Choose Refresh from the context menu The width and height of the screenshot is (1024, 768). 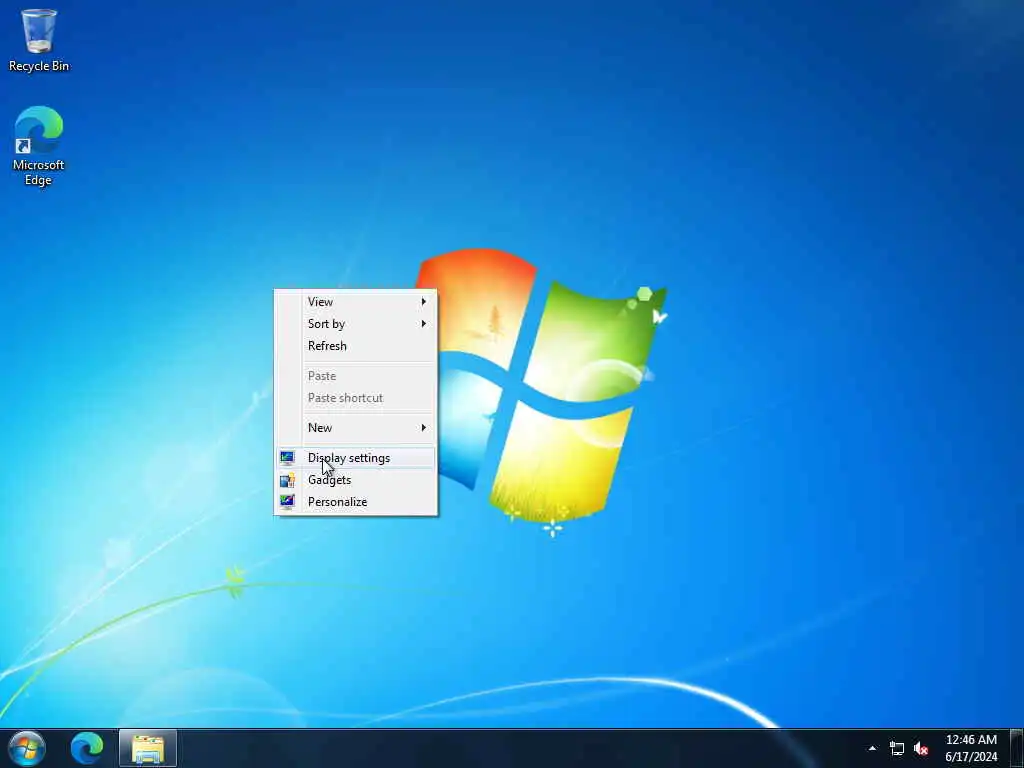click(x=355, y=346)
